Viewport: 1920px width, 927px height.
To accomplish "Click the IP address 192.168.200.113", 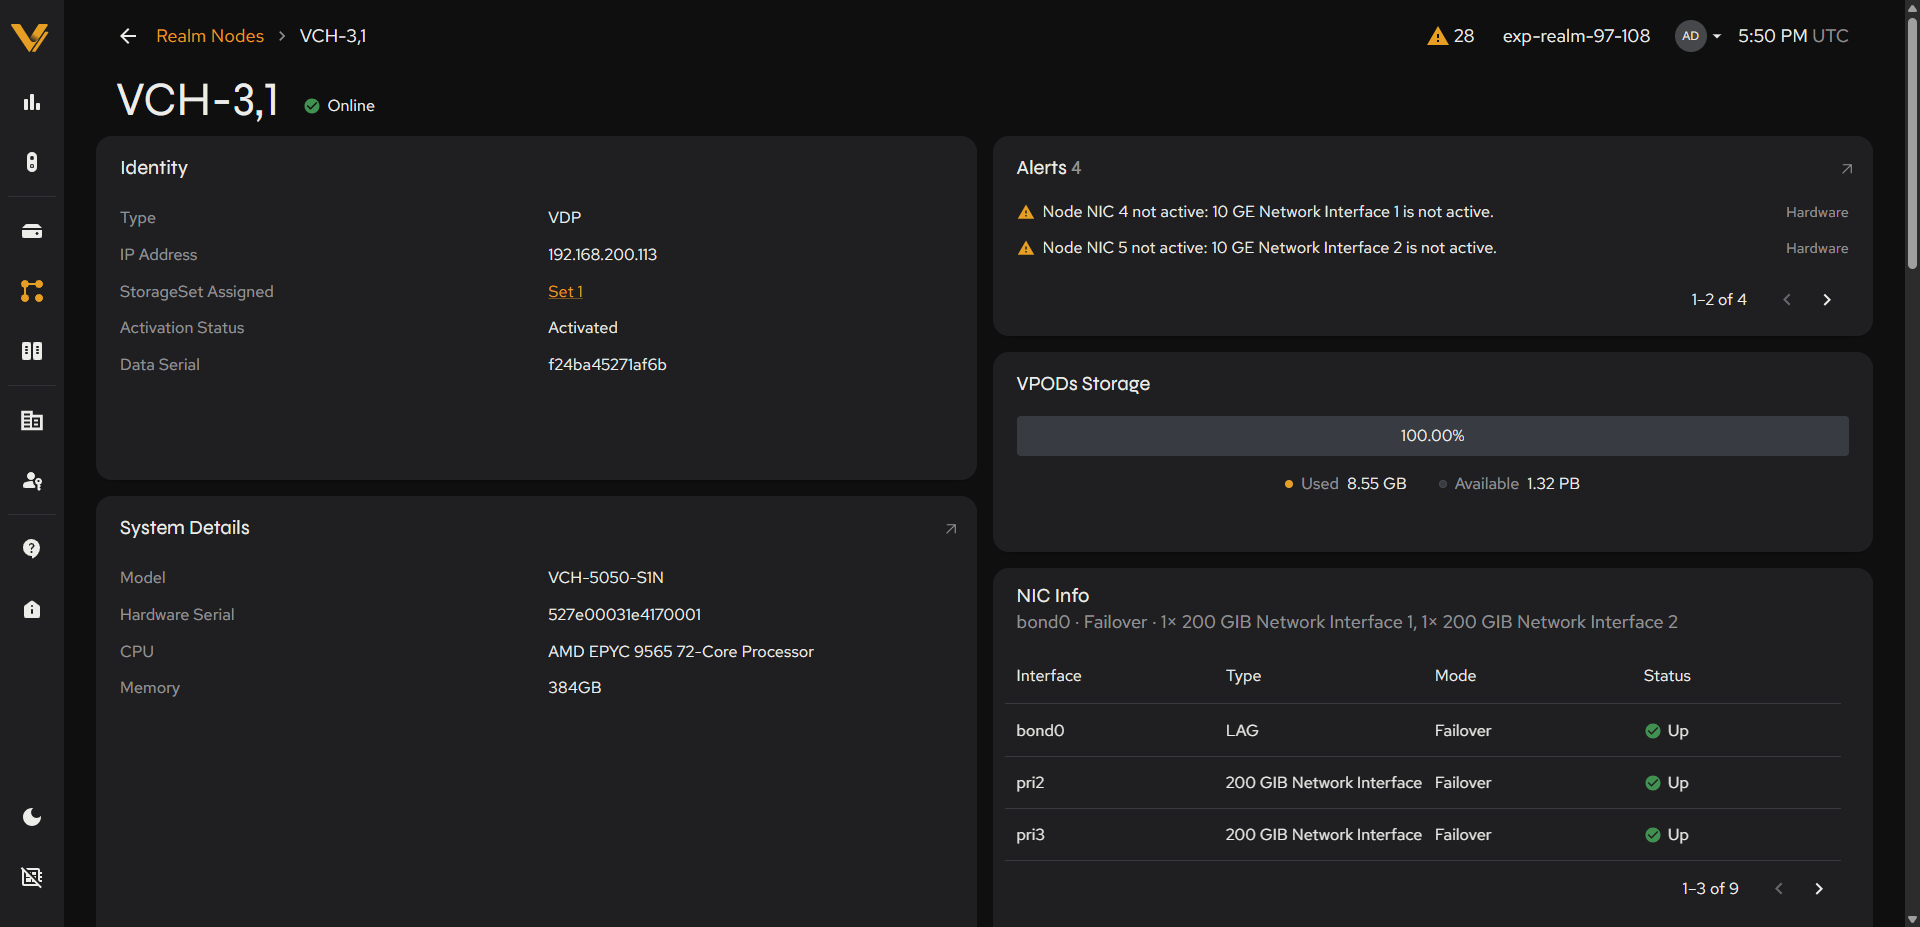I will [602, 255].
